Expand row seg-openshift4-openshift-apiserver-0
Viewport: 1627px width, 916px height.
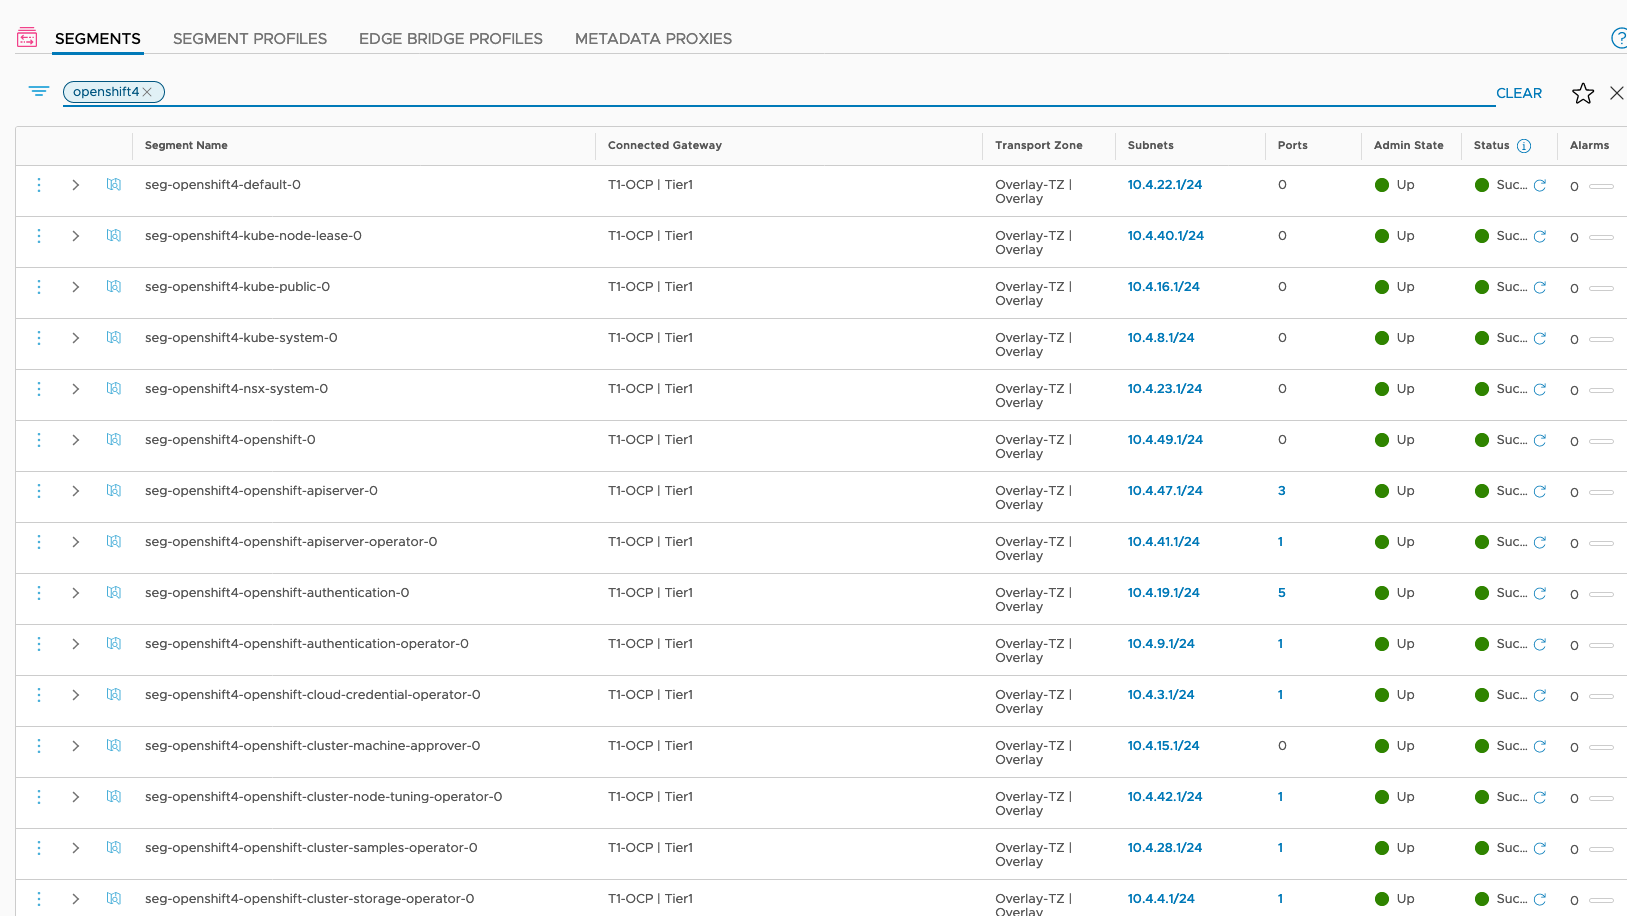tap(76, 491)
